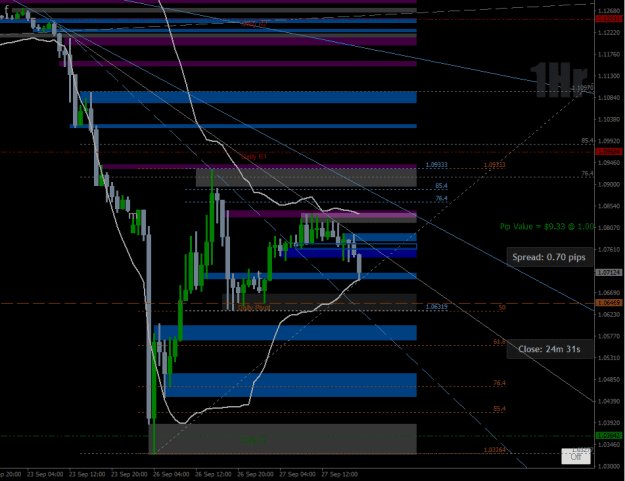Select the gray 85.4 Fibonacci level label
The width and height of the screenshot is (625, 481).
point(587,141)
